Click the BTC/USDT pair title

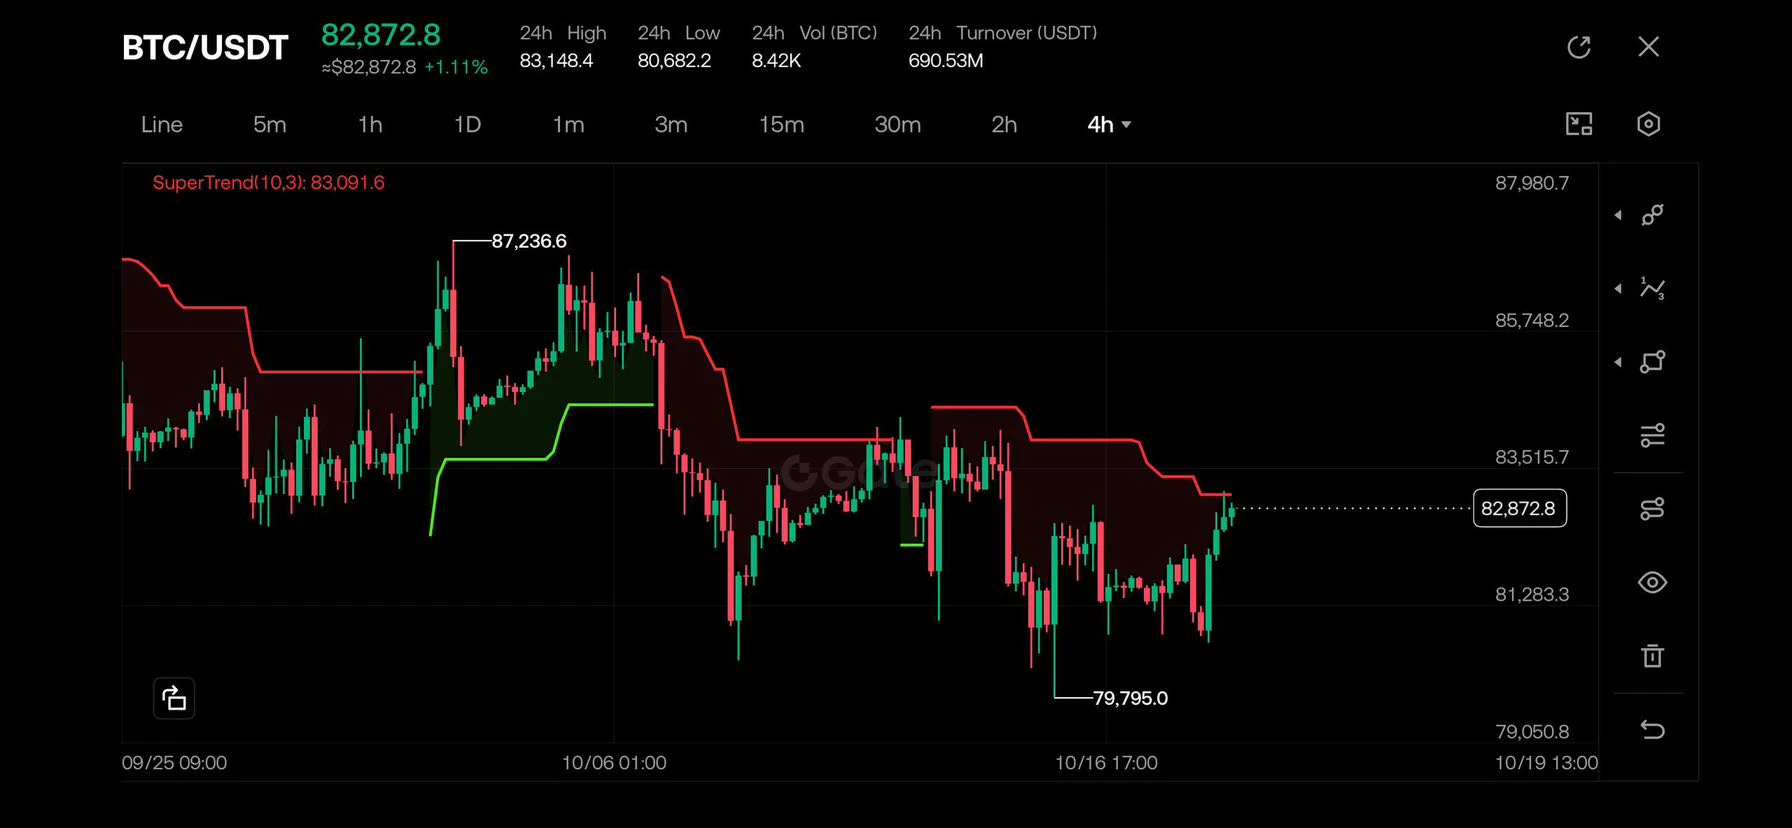(205, 47)
